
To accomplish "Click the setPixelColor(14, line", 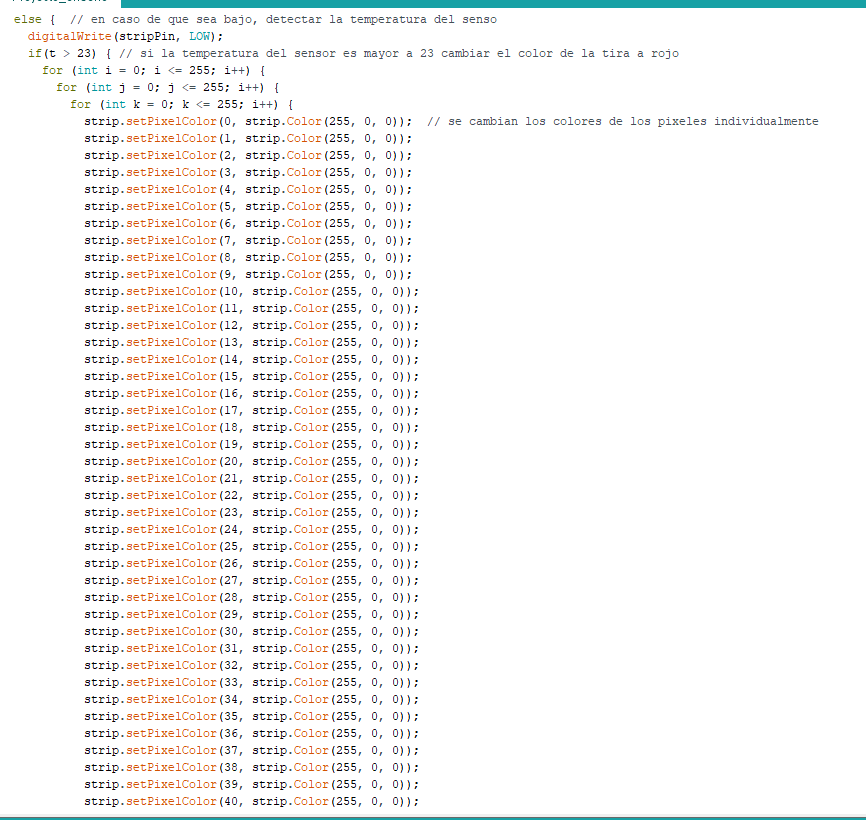I will point(252,359).
